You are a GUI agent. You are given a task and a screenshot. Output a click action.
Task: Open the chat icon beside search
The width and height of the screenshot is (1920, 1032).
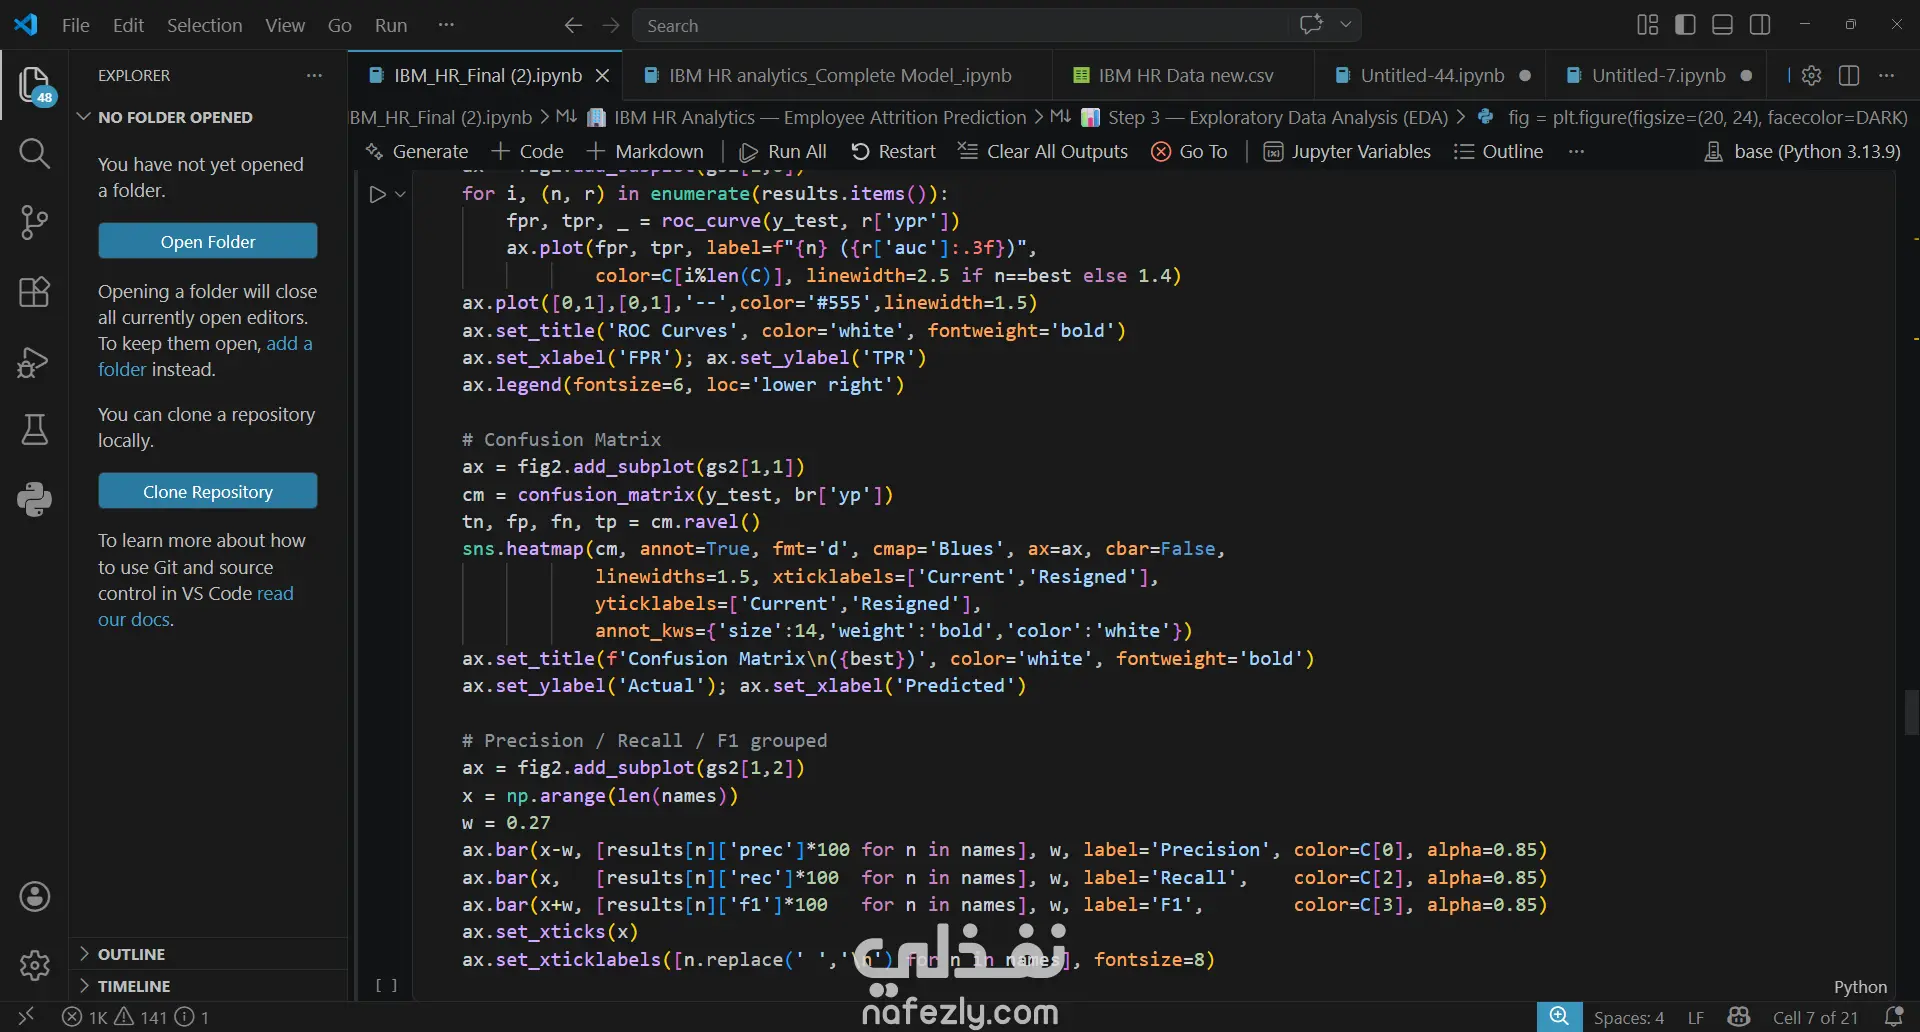click(x=1311, y=25)
